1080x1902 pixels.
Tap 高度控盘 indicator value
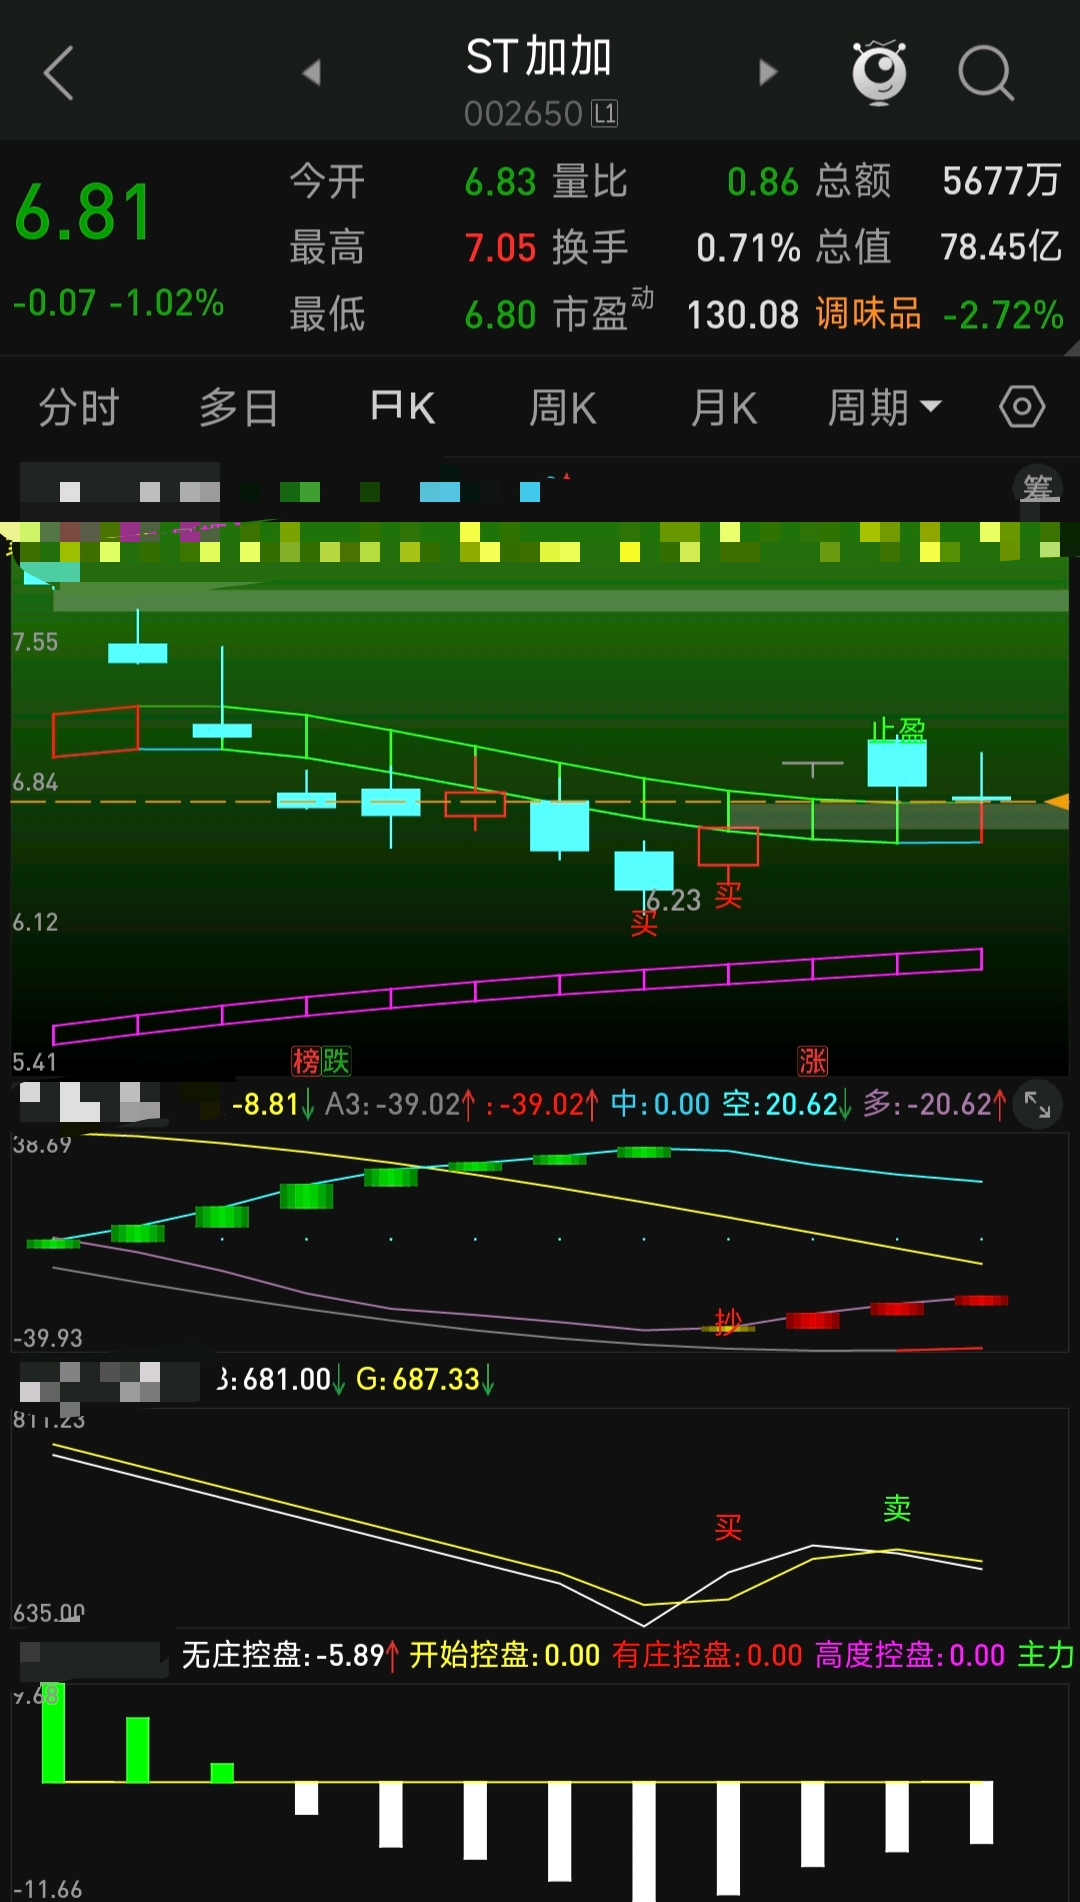910,1655
